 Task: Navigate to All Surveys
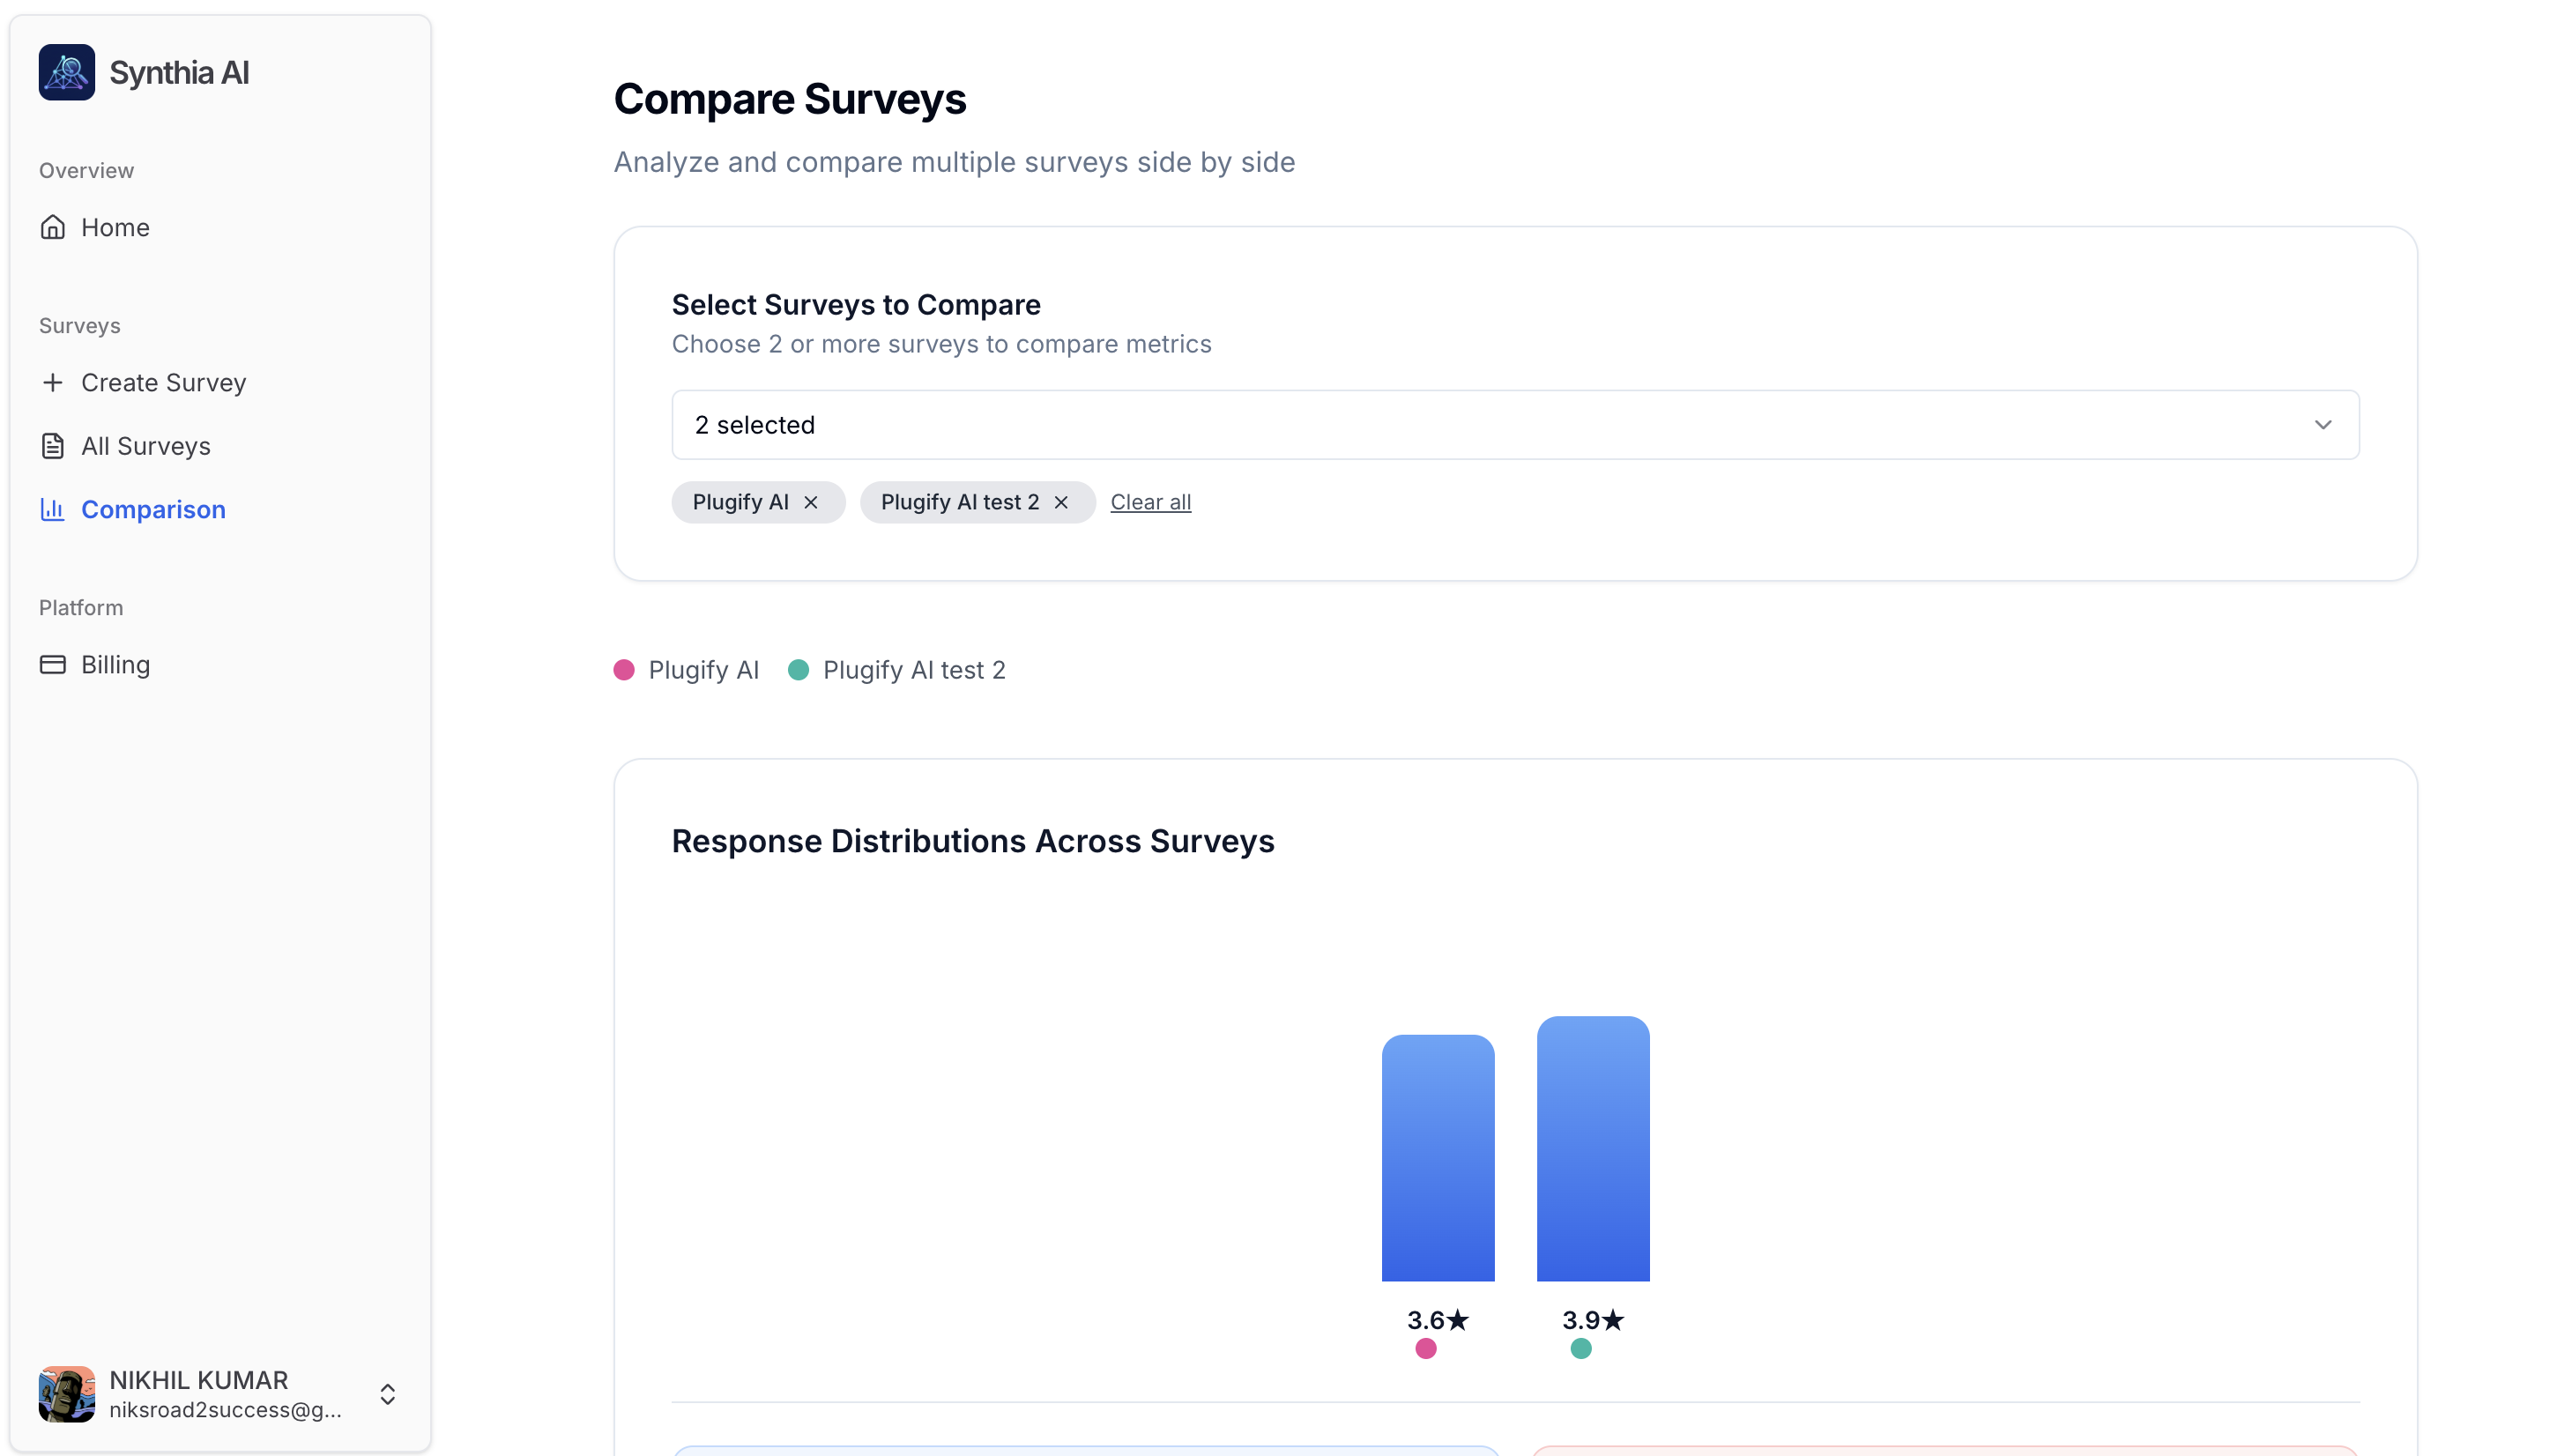[x=145, y=446]
